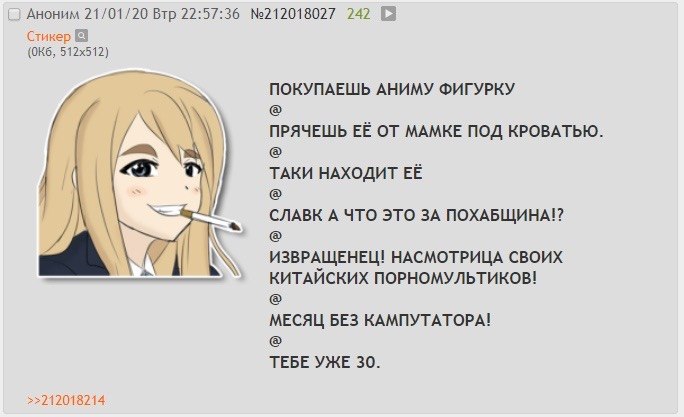Click the line ПОКУПАЕШЬ АНИМУ ФИГУРКУ
The width and height of the screenshot is (684, 417).
click(392, 89)
